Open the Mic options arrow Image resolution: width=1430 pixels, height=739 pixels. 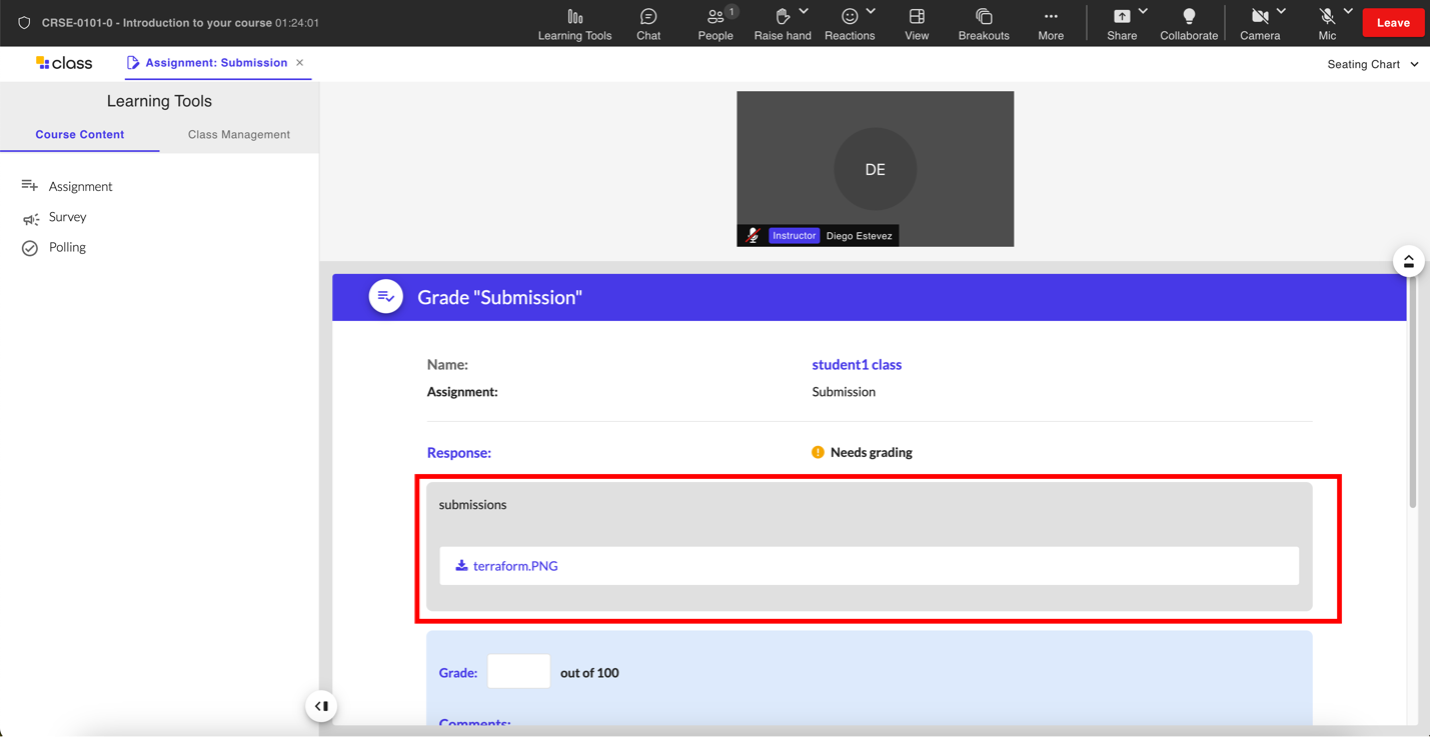[x=1348, y=12]
